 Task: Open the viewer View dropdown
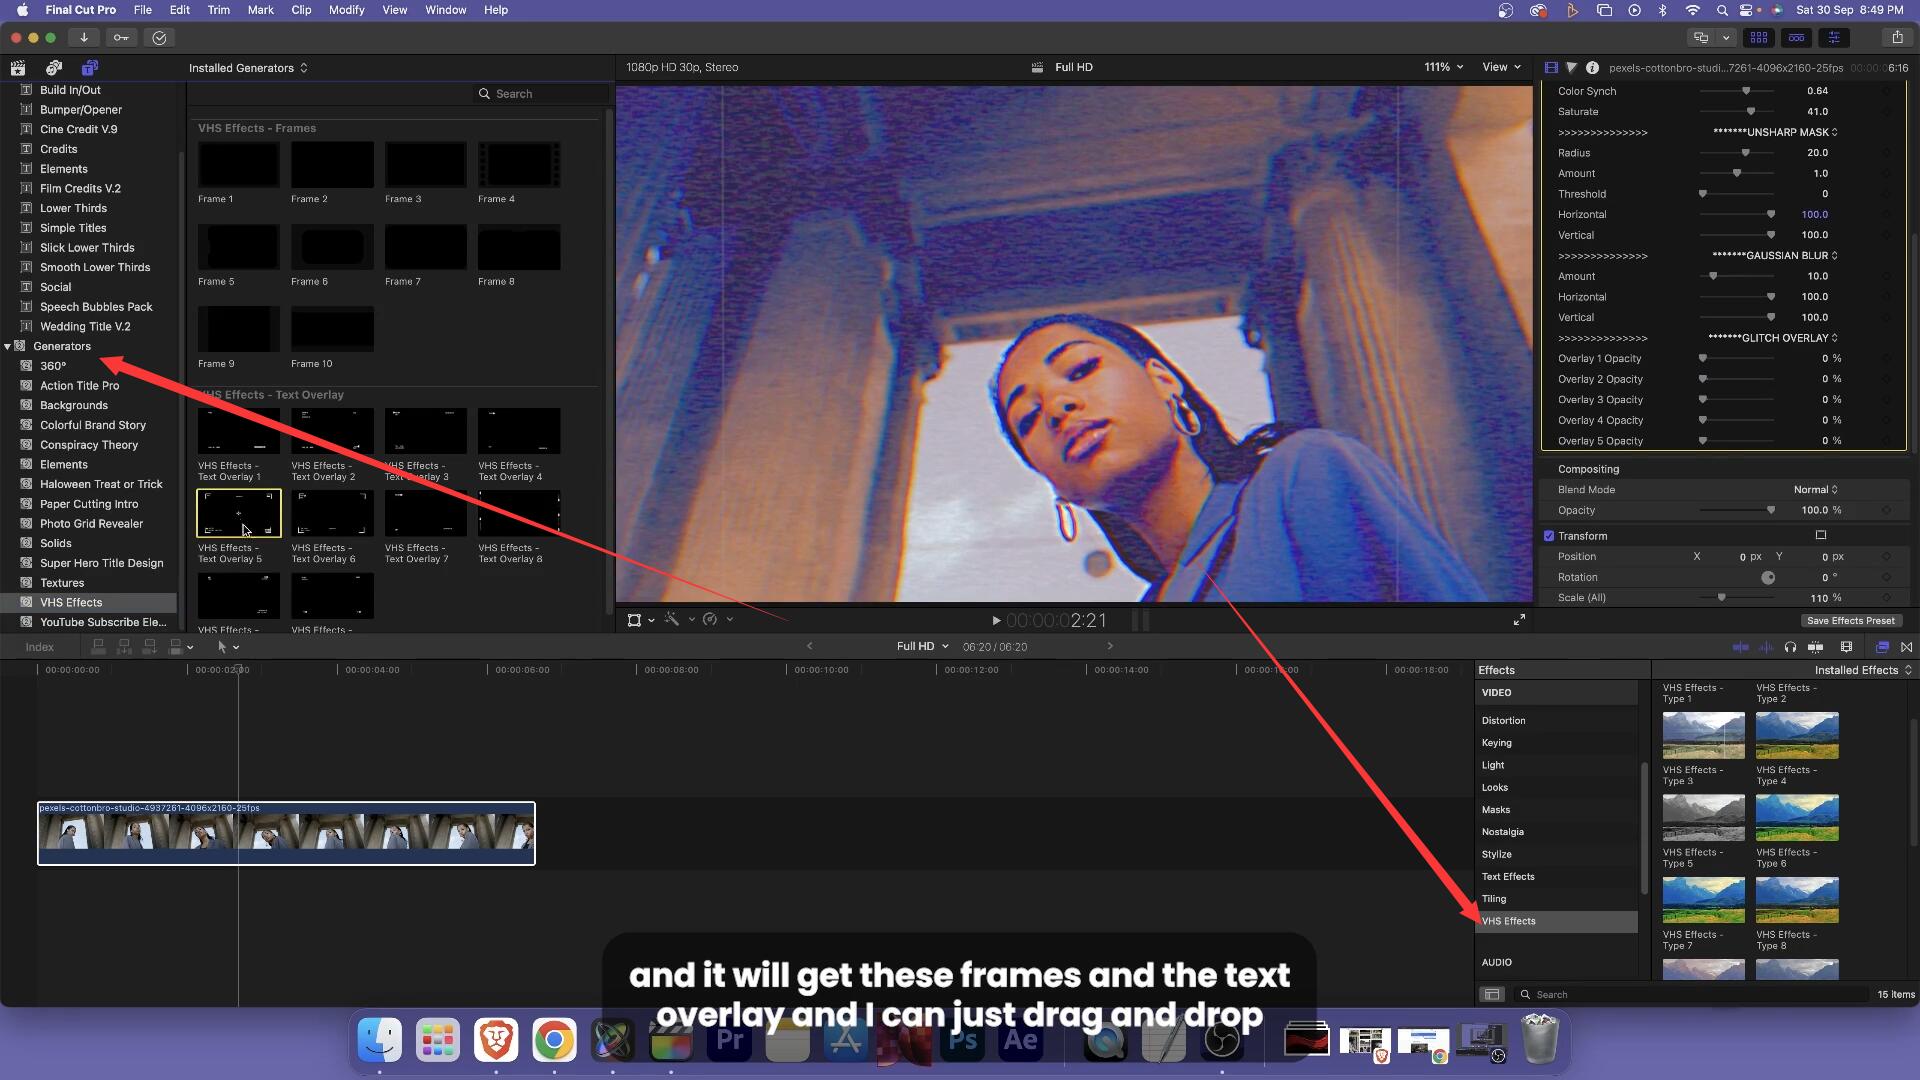coord(1501,67)
